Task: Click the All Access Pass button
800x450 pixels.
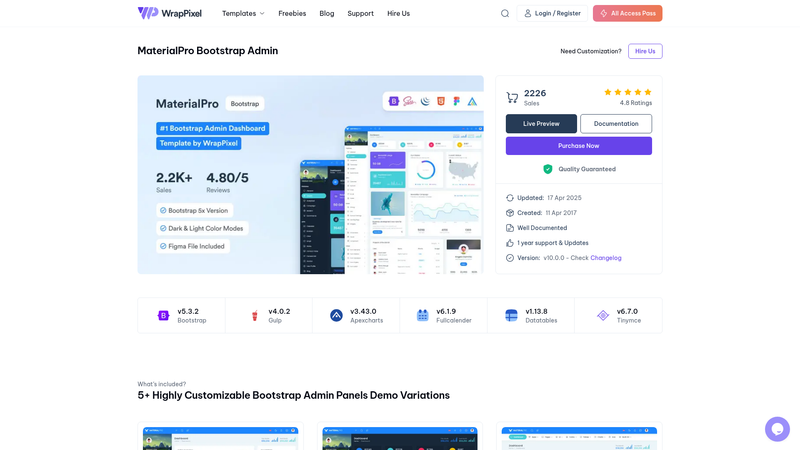Action: (x=628, y=13)
